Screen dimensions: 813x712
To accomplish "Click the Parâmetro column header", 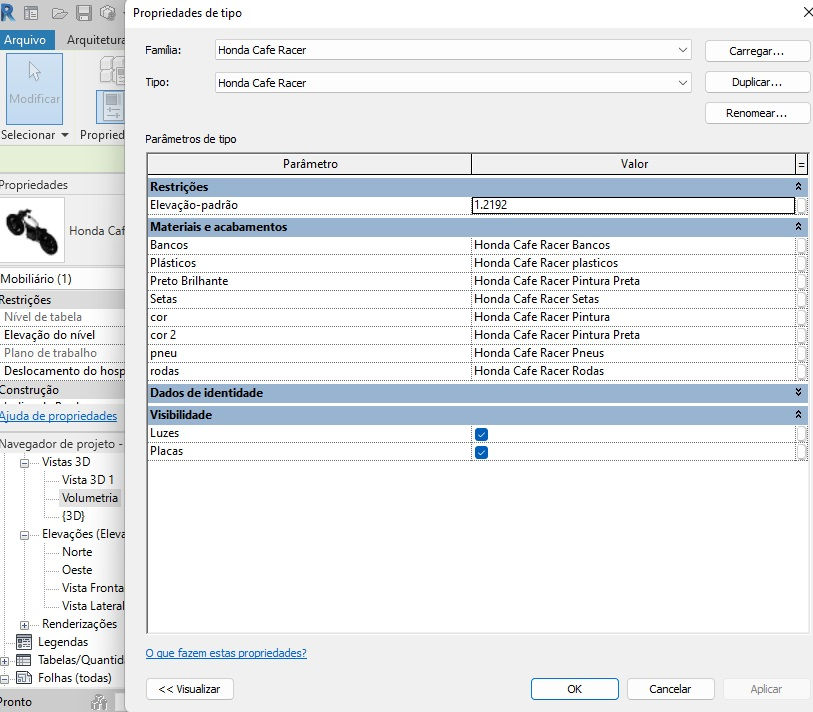I will point(310,164).
